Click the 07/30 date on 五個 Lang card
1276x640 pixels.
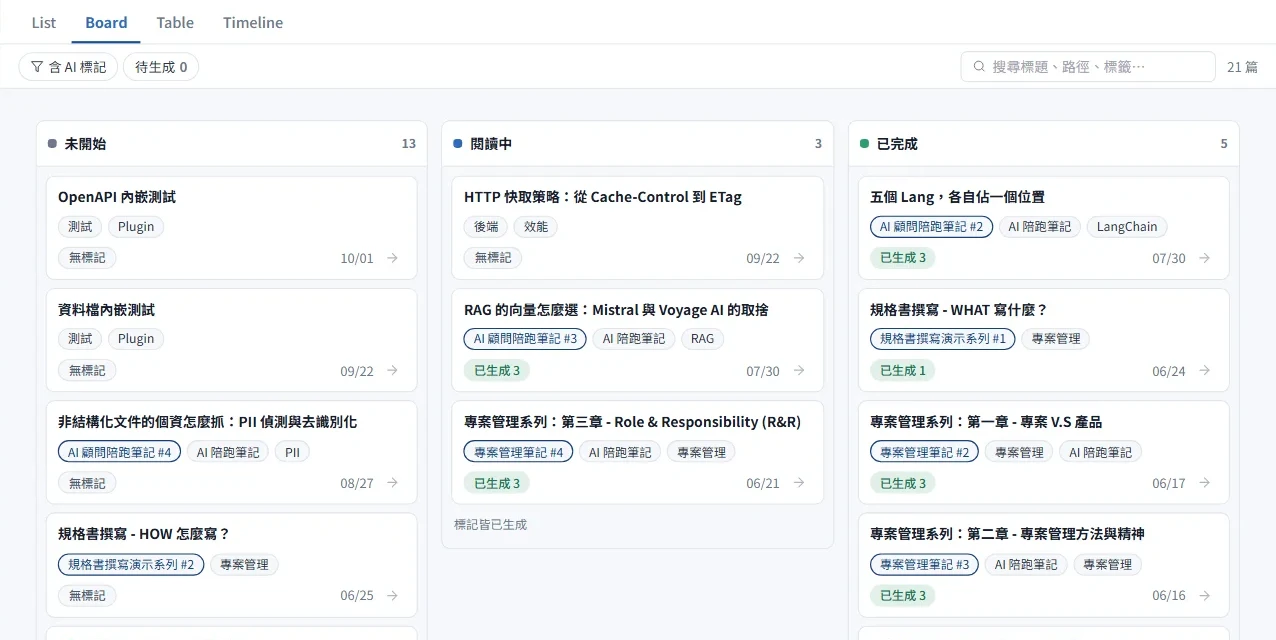click(x=1169, y=258)
